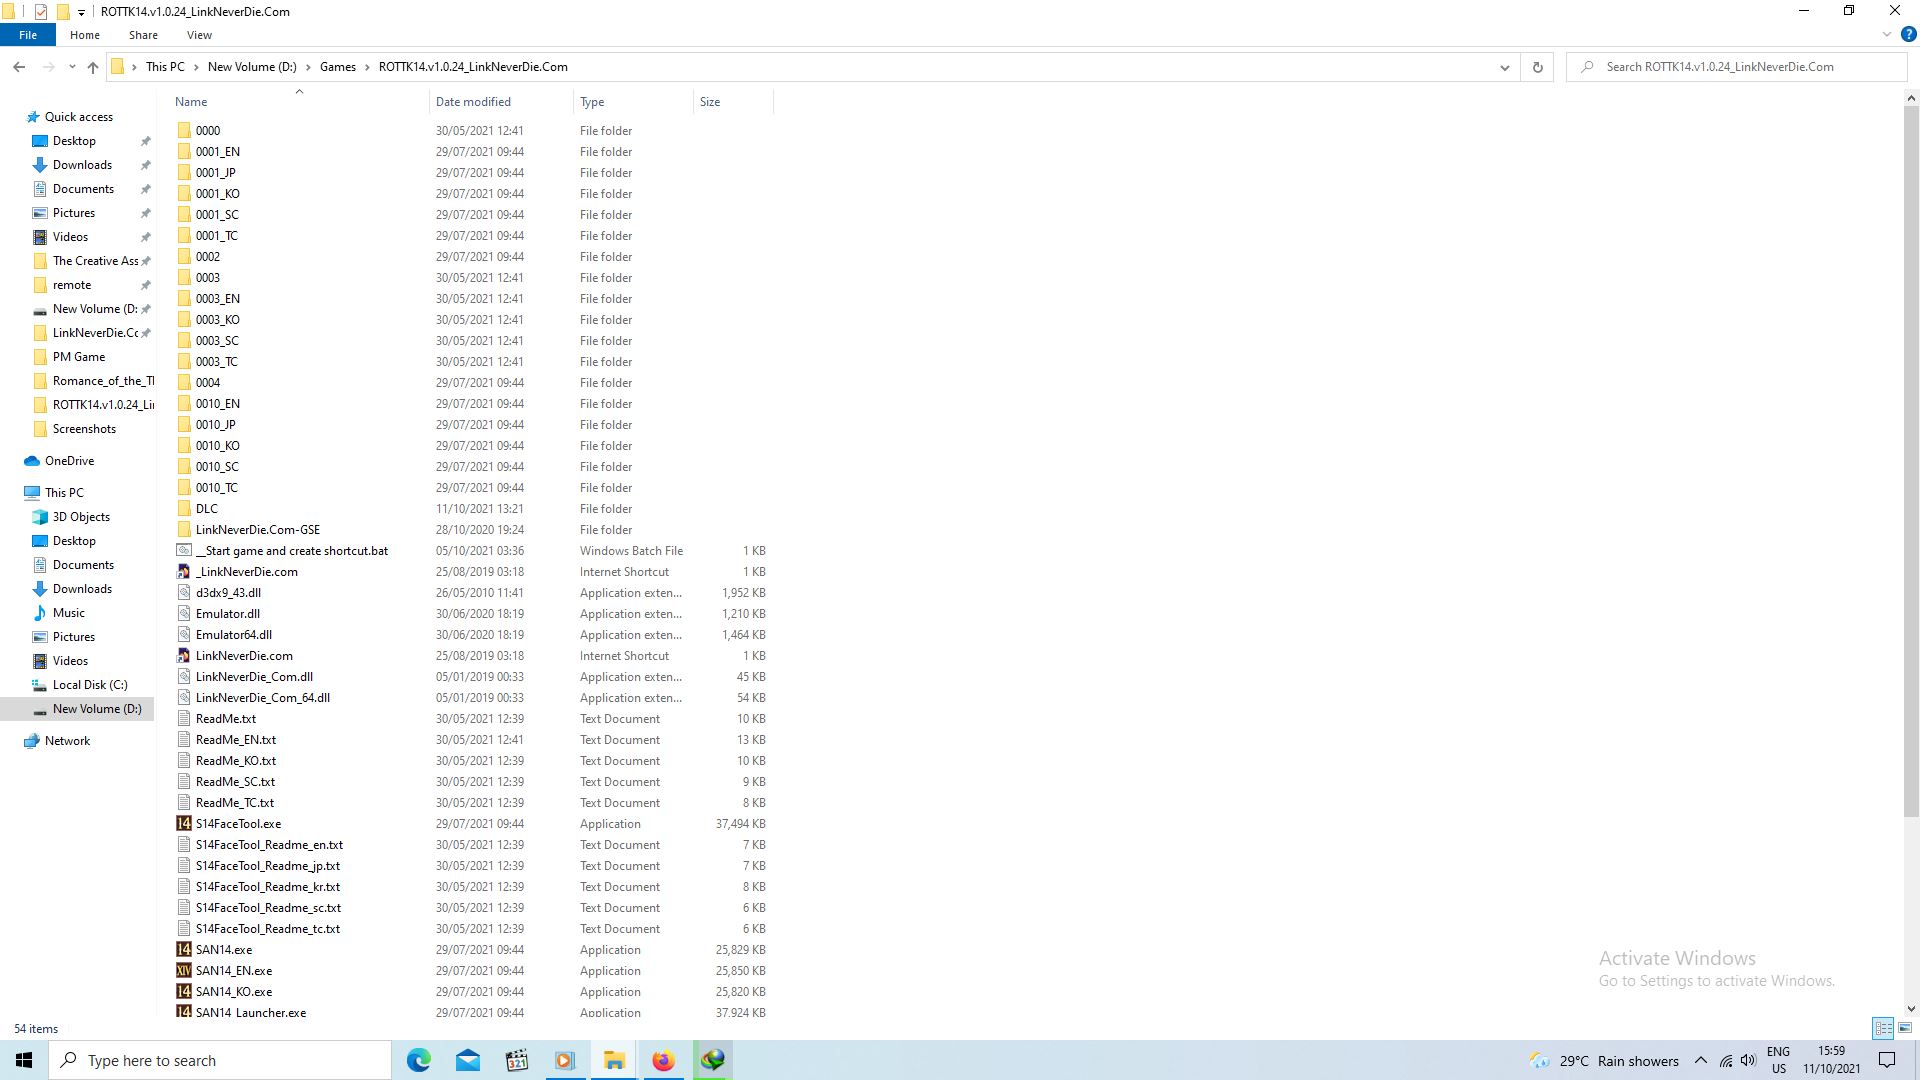The height and width of the screenshot is (1080, 1920).
Task: Open Microsoft Edge from the taskbar
Action: (x=418, y=1060)
